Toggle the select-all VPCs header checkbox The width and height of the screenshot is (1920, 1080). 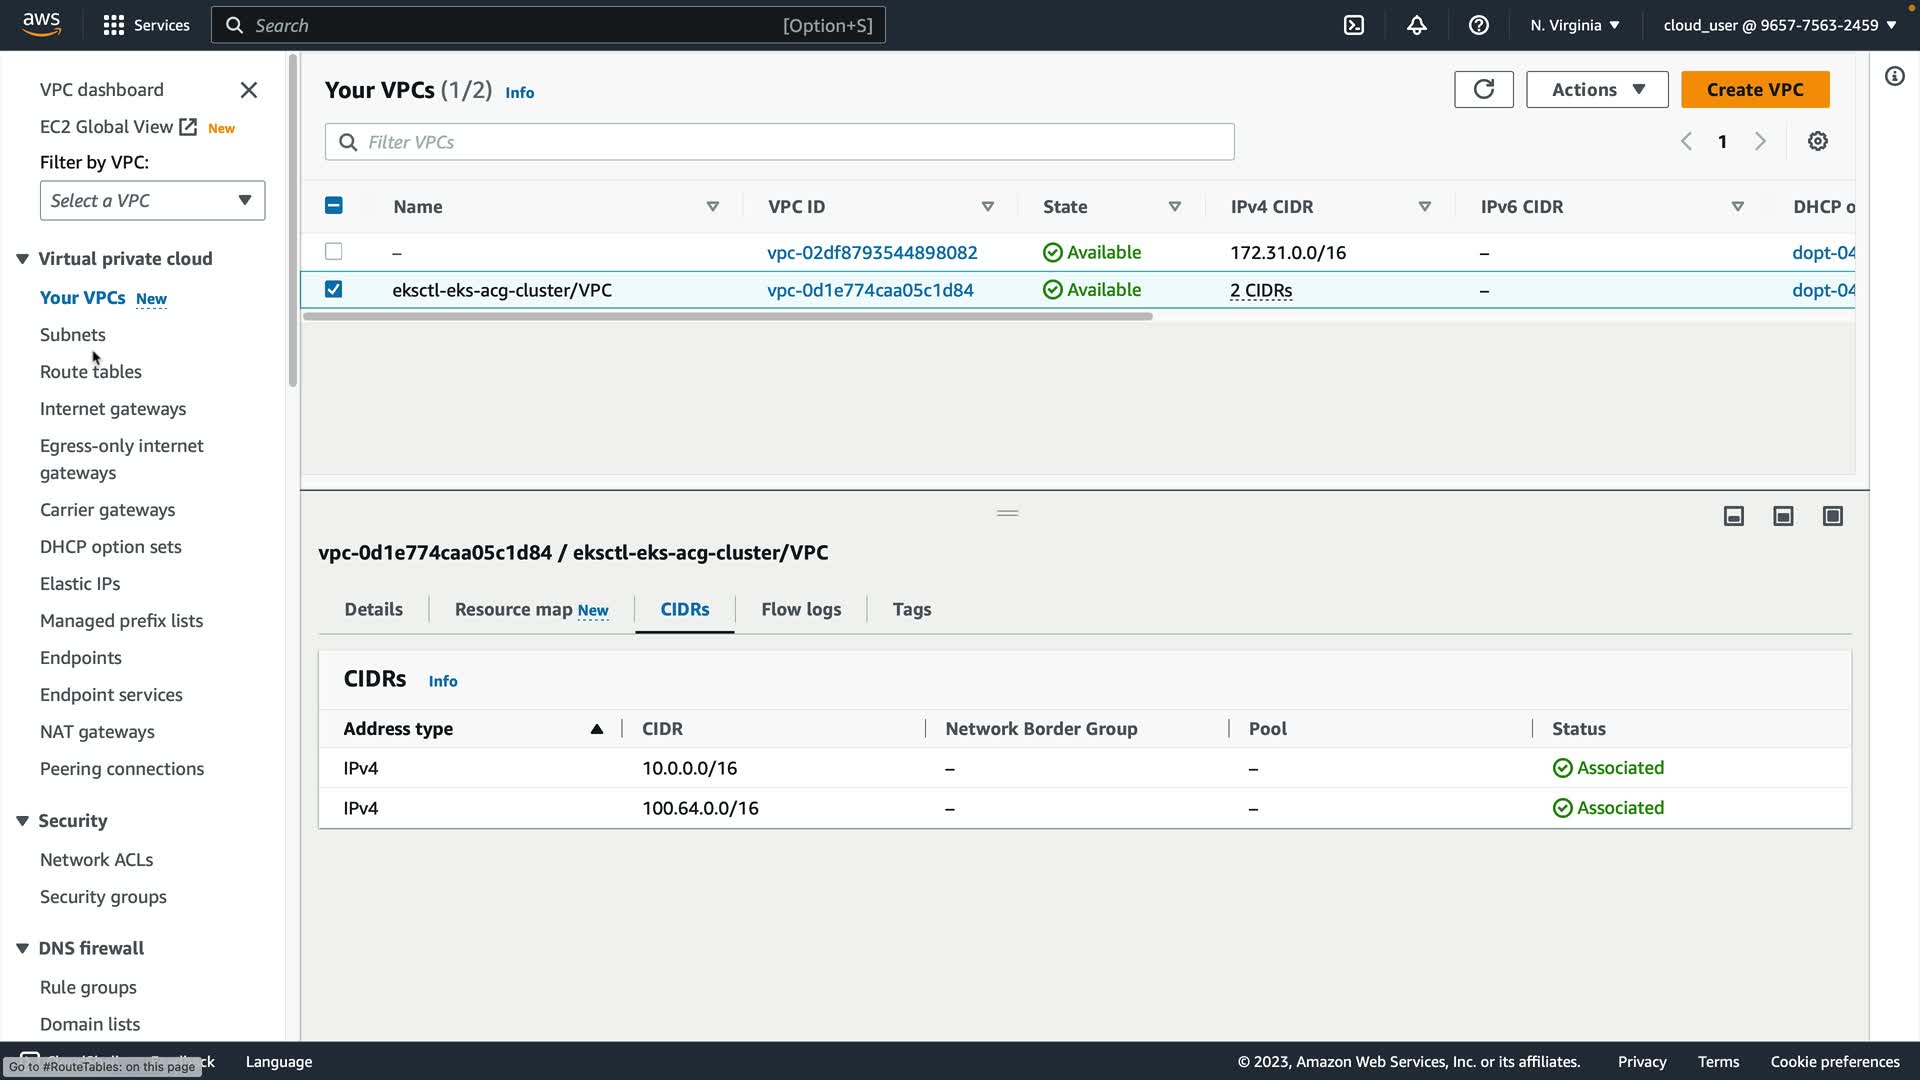(x=334, y=206)
